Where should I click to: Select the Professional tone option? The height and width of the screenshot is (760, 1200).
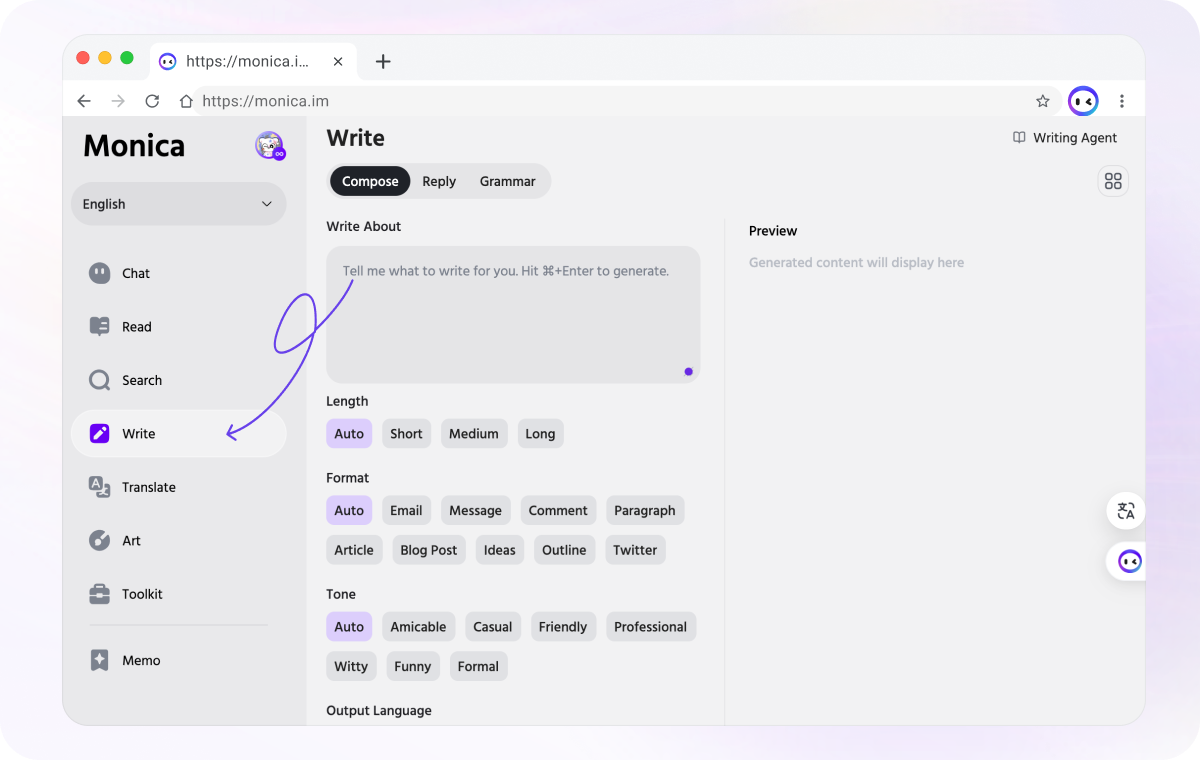(x=650, y=627)
